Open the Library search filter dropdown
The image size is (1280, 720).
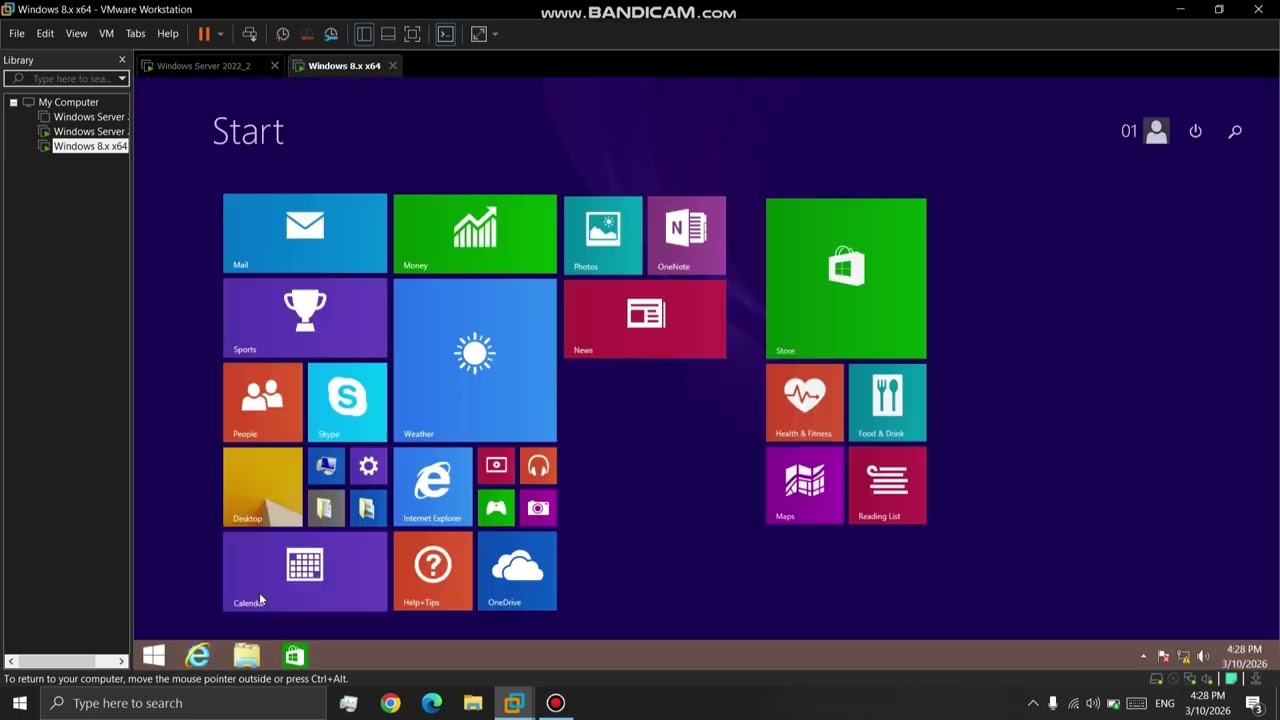(x=122, y=78)
